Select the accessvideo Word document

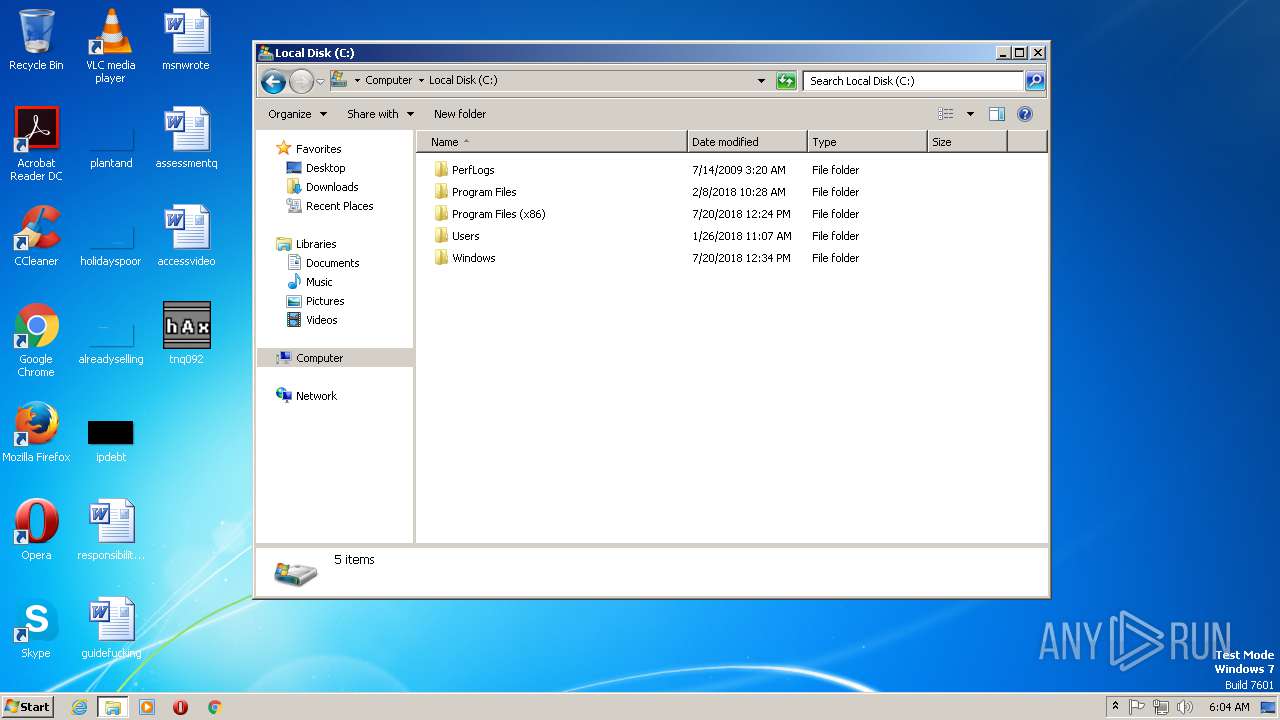coord(186,236)
